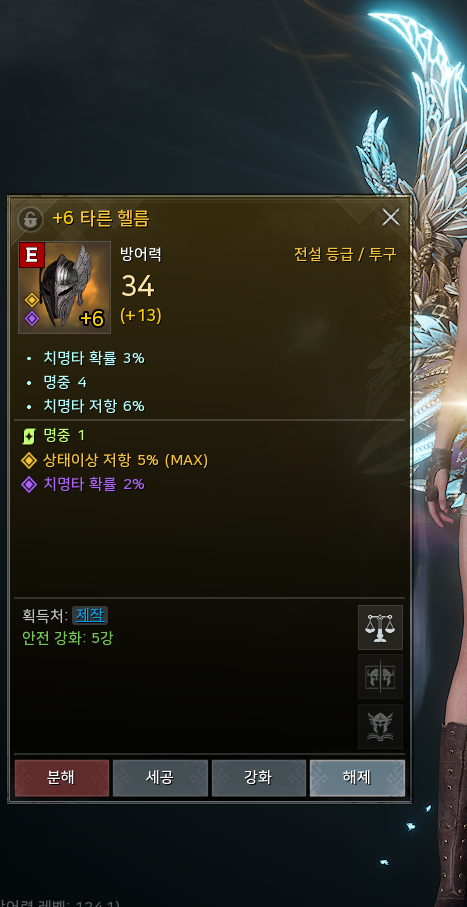467x907 pixels.
Task: Toggle the item lock icon
Action: pos(31,219)
